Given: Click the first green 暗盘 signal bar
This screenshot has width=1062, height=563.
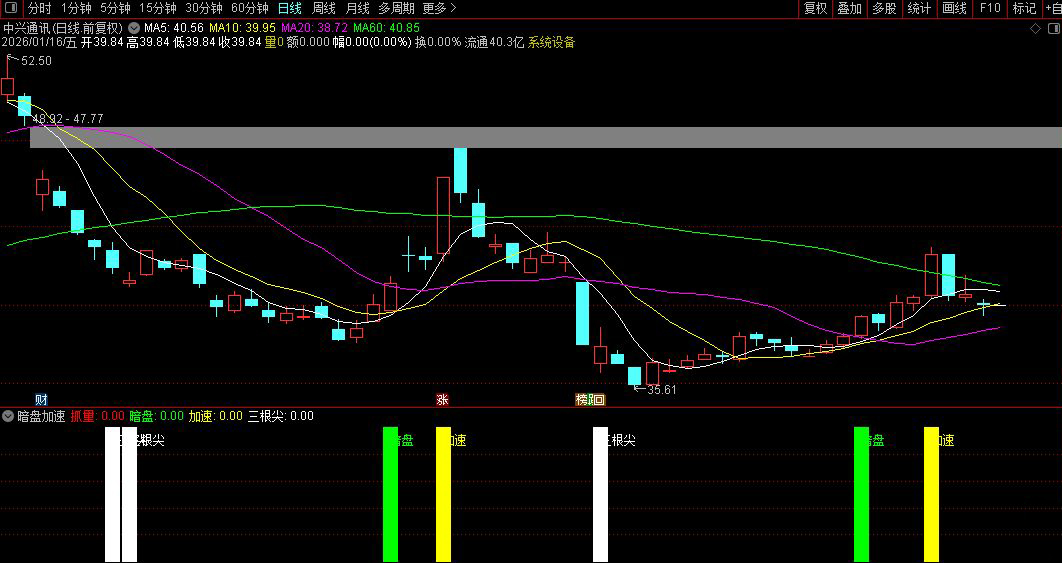Looking at the screenshot, I should (390, 495).
